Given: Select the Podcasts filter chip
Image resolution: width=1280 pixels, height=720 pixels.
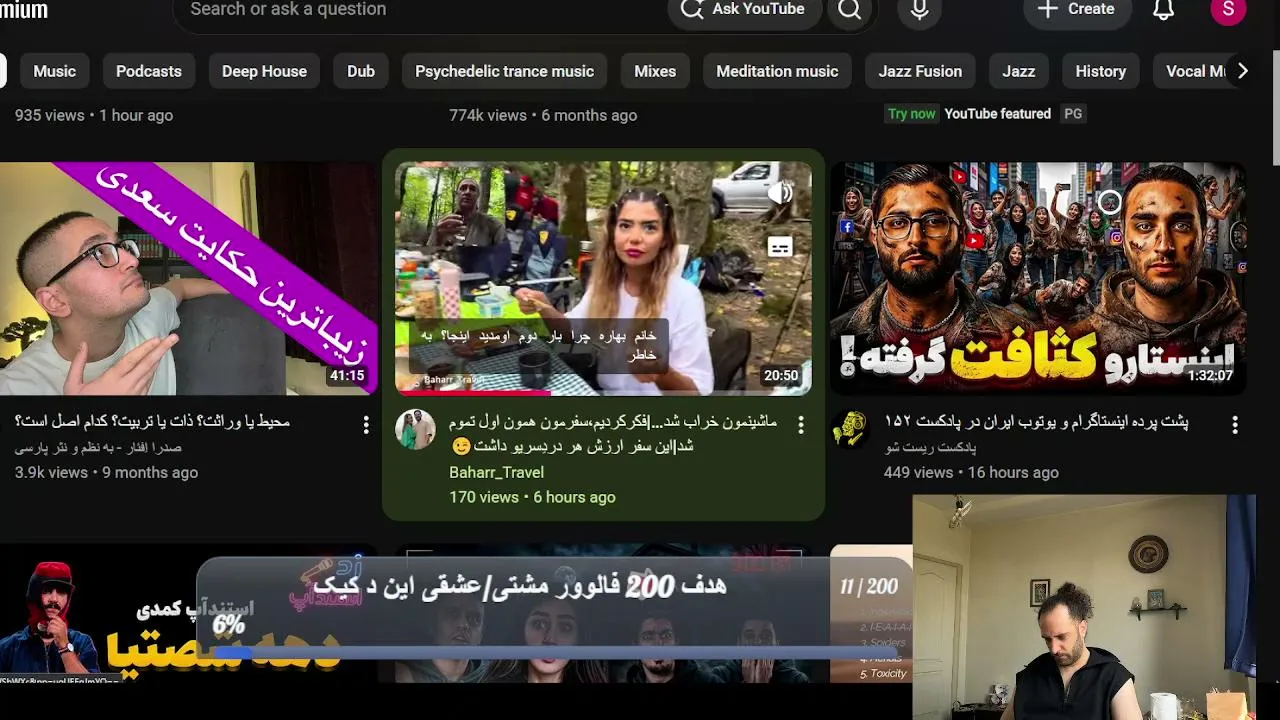Looking at the screenshot, I should coord(149,71).
